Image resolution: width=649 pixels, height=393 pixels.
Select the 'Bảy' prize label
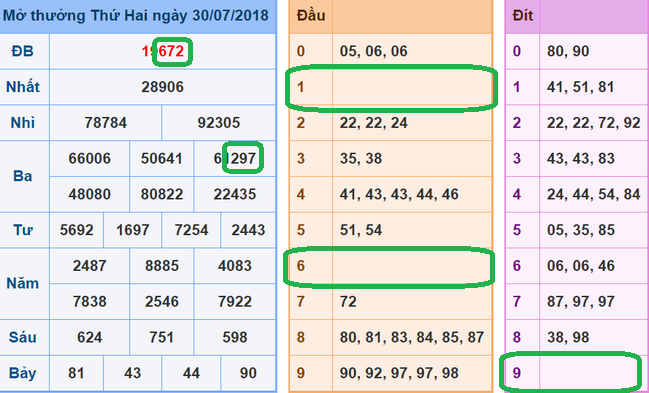(x=23, y=373)
